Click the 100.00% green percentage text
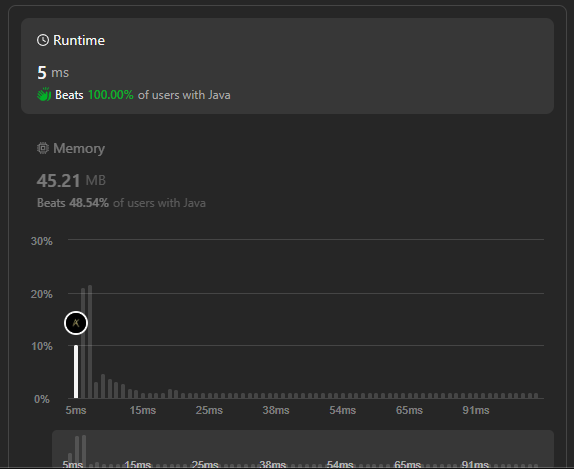The height and width of the screenshot is (469, 574). (x=111, y=95)
